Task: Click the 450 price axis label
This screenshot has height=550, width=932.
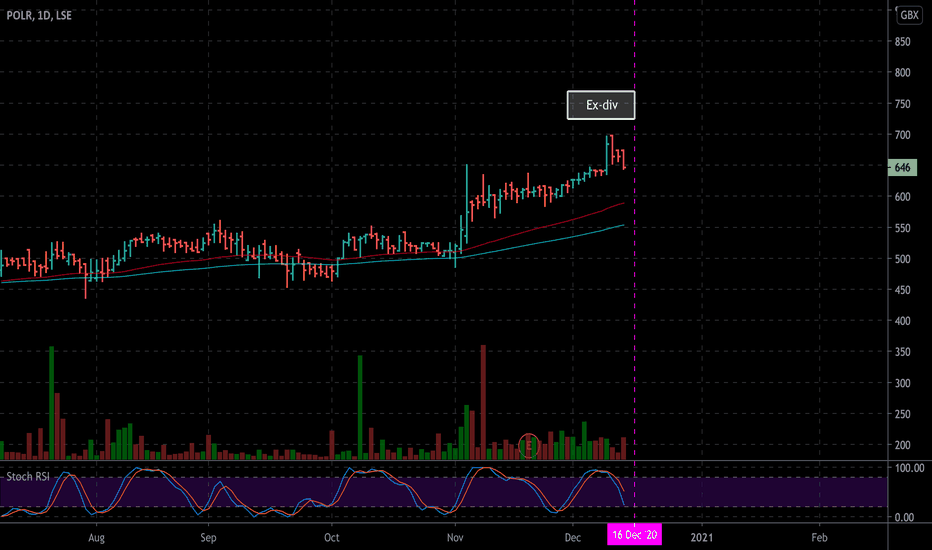Action: 902,290
